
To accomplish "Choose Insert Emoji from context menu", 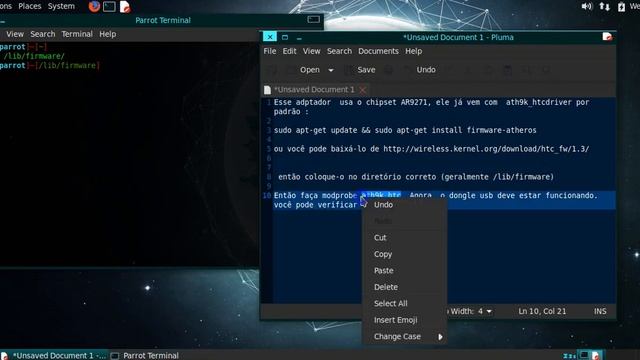I will [x=404, y=320].
